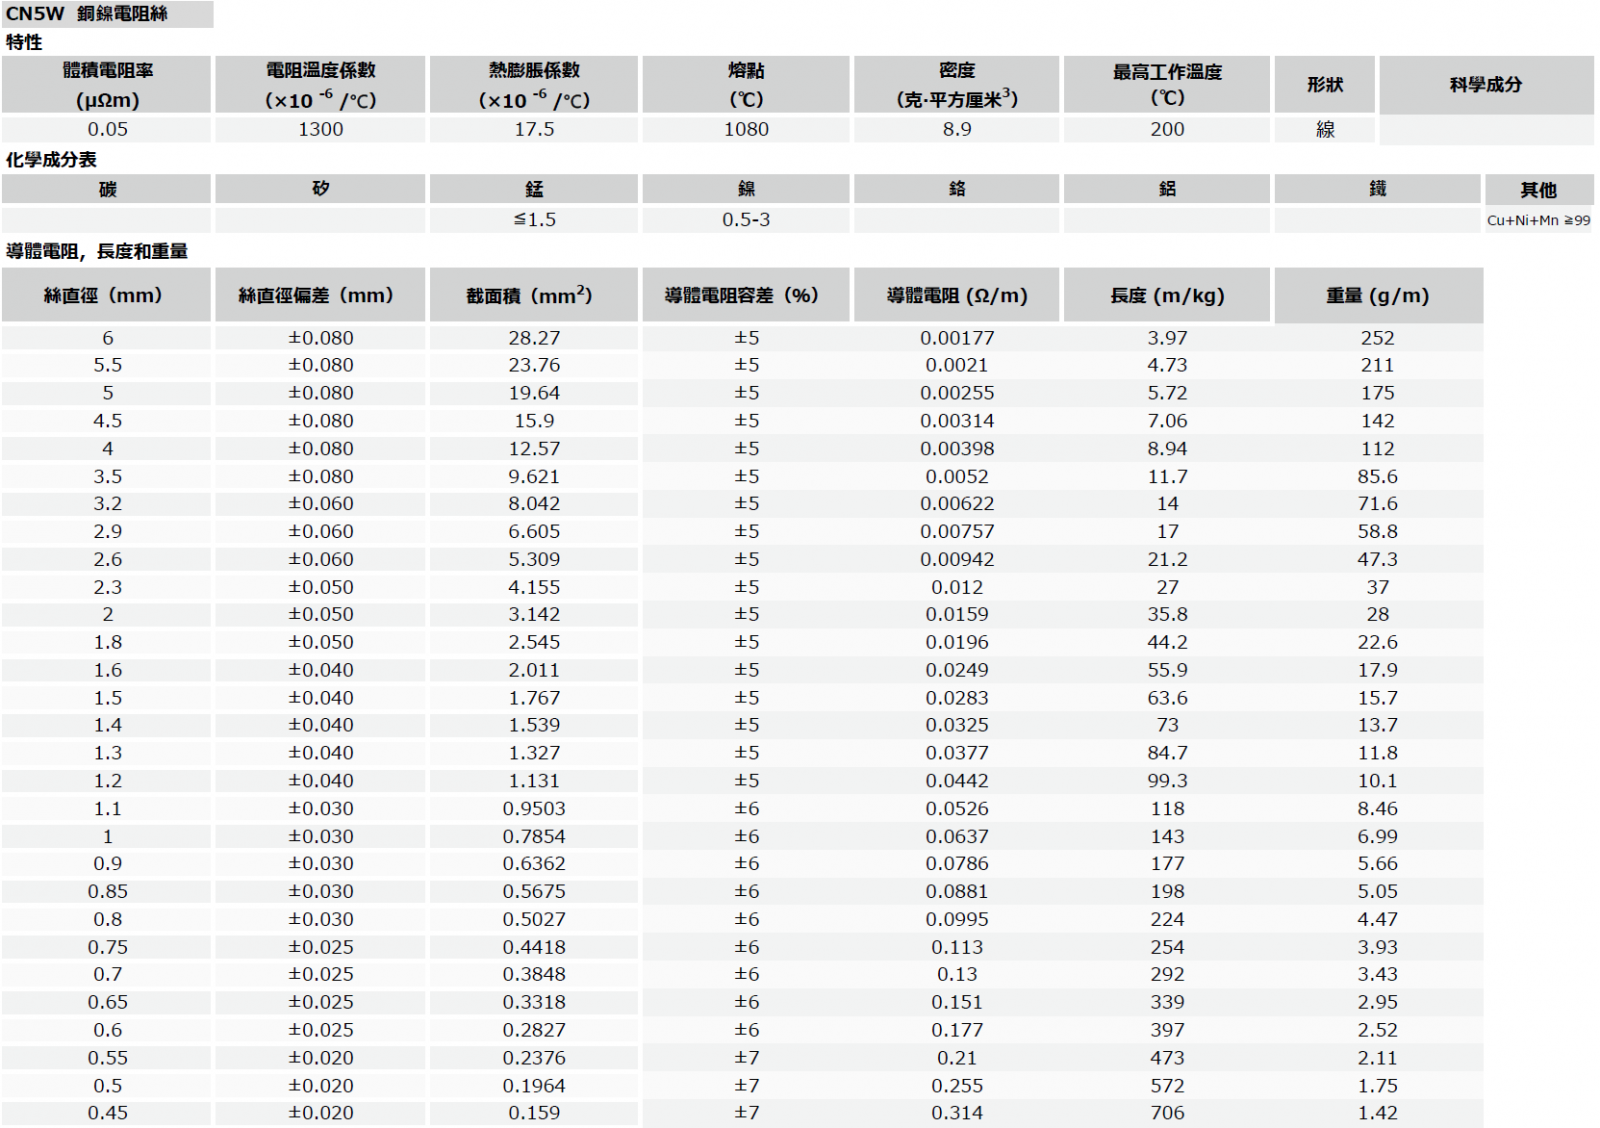The width and height of the screenshot is (1600, 1128).
Task: Click the 電阻溫度係數 header cell
Action: click(x=320, y=85)
